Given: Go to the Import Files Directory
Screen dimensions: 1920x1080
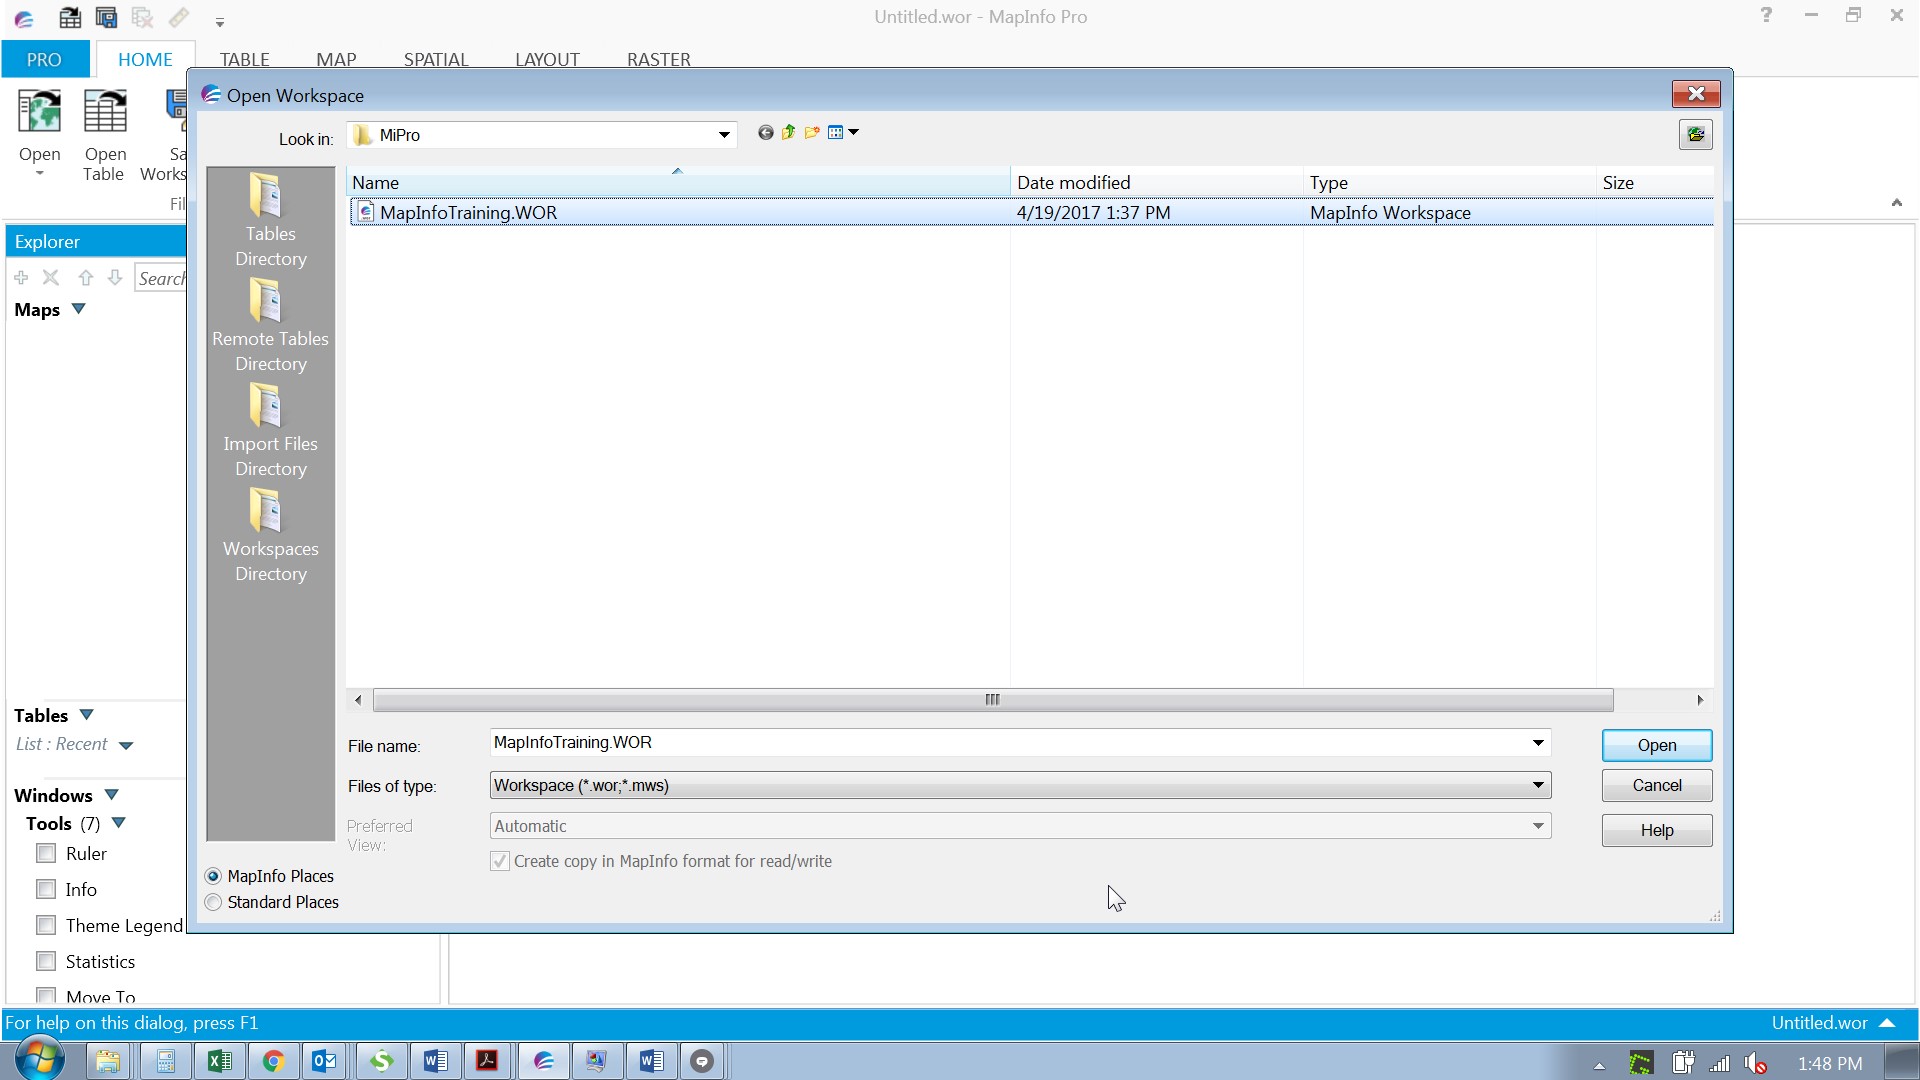Looking at the screenshot, I should pos(267,406).
